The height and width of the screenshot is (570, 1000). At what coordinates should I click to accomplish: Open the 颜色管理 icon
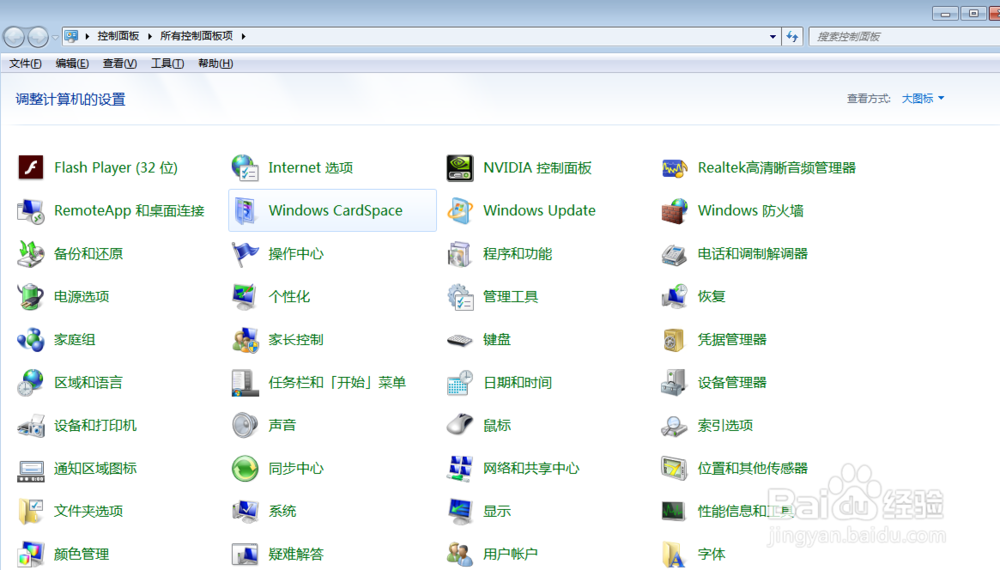(x=31, y=554)
